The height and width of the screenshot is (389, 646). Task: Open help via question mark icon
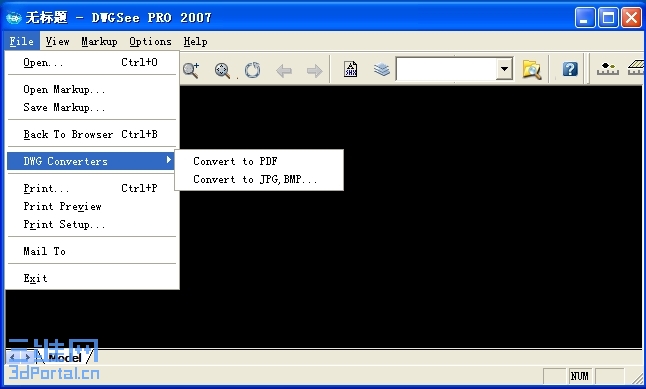(x=570, y=69)
